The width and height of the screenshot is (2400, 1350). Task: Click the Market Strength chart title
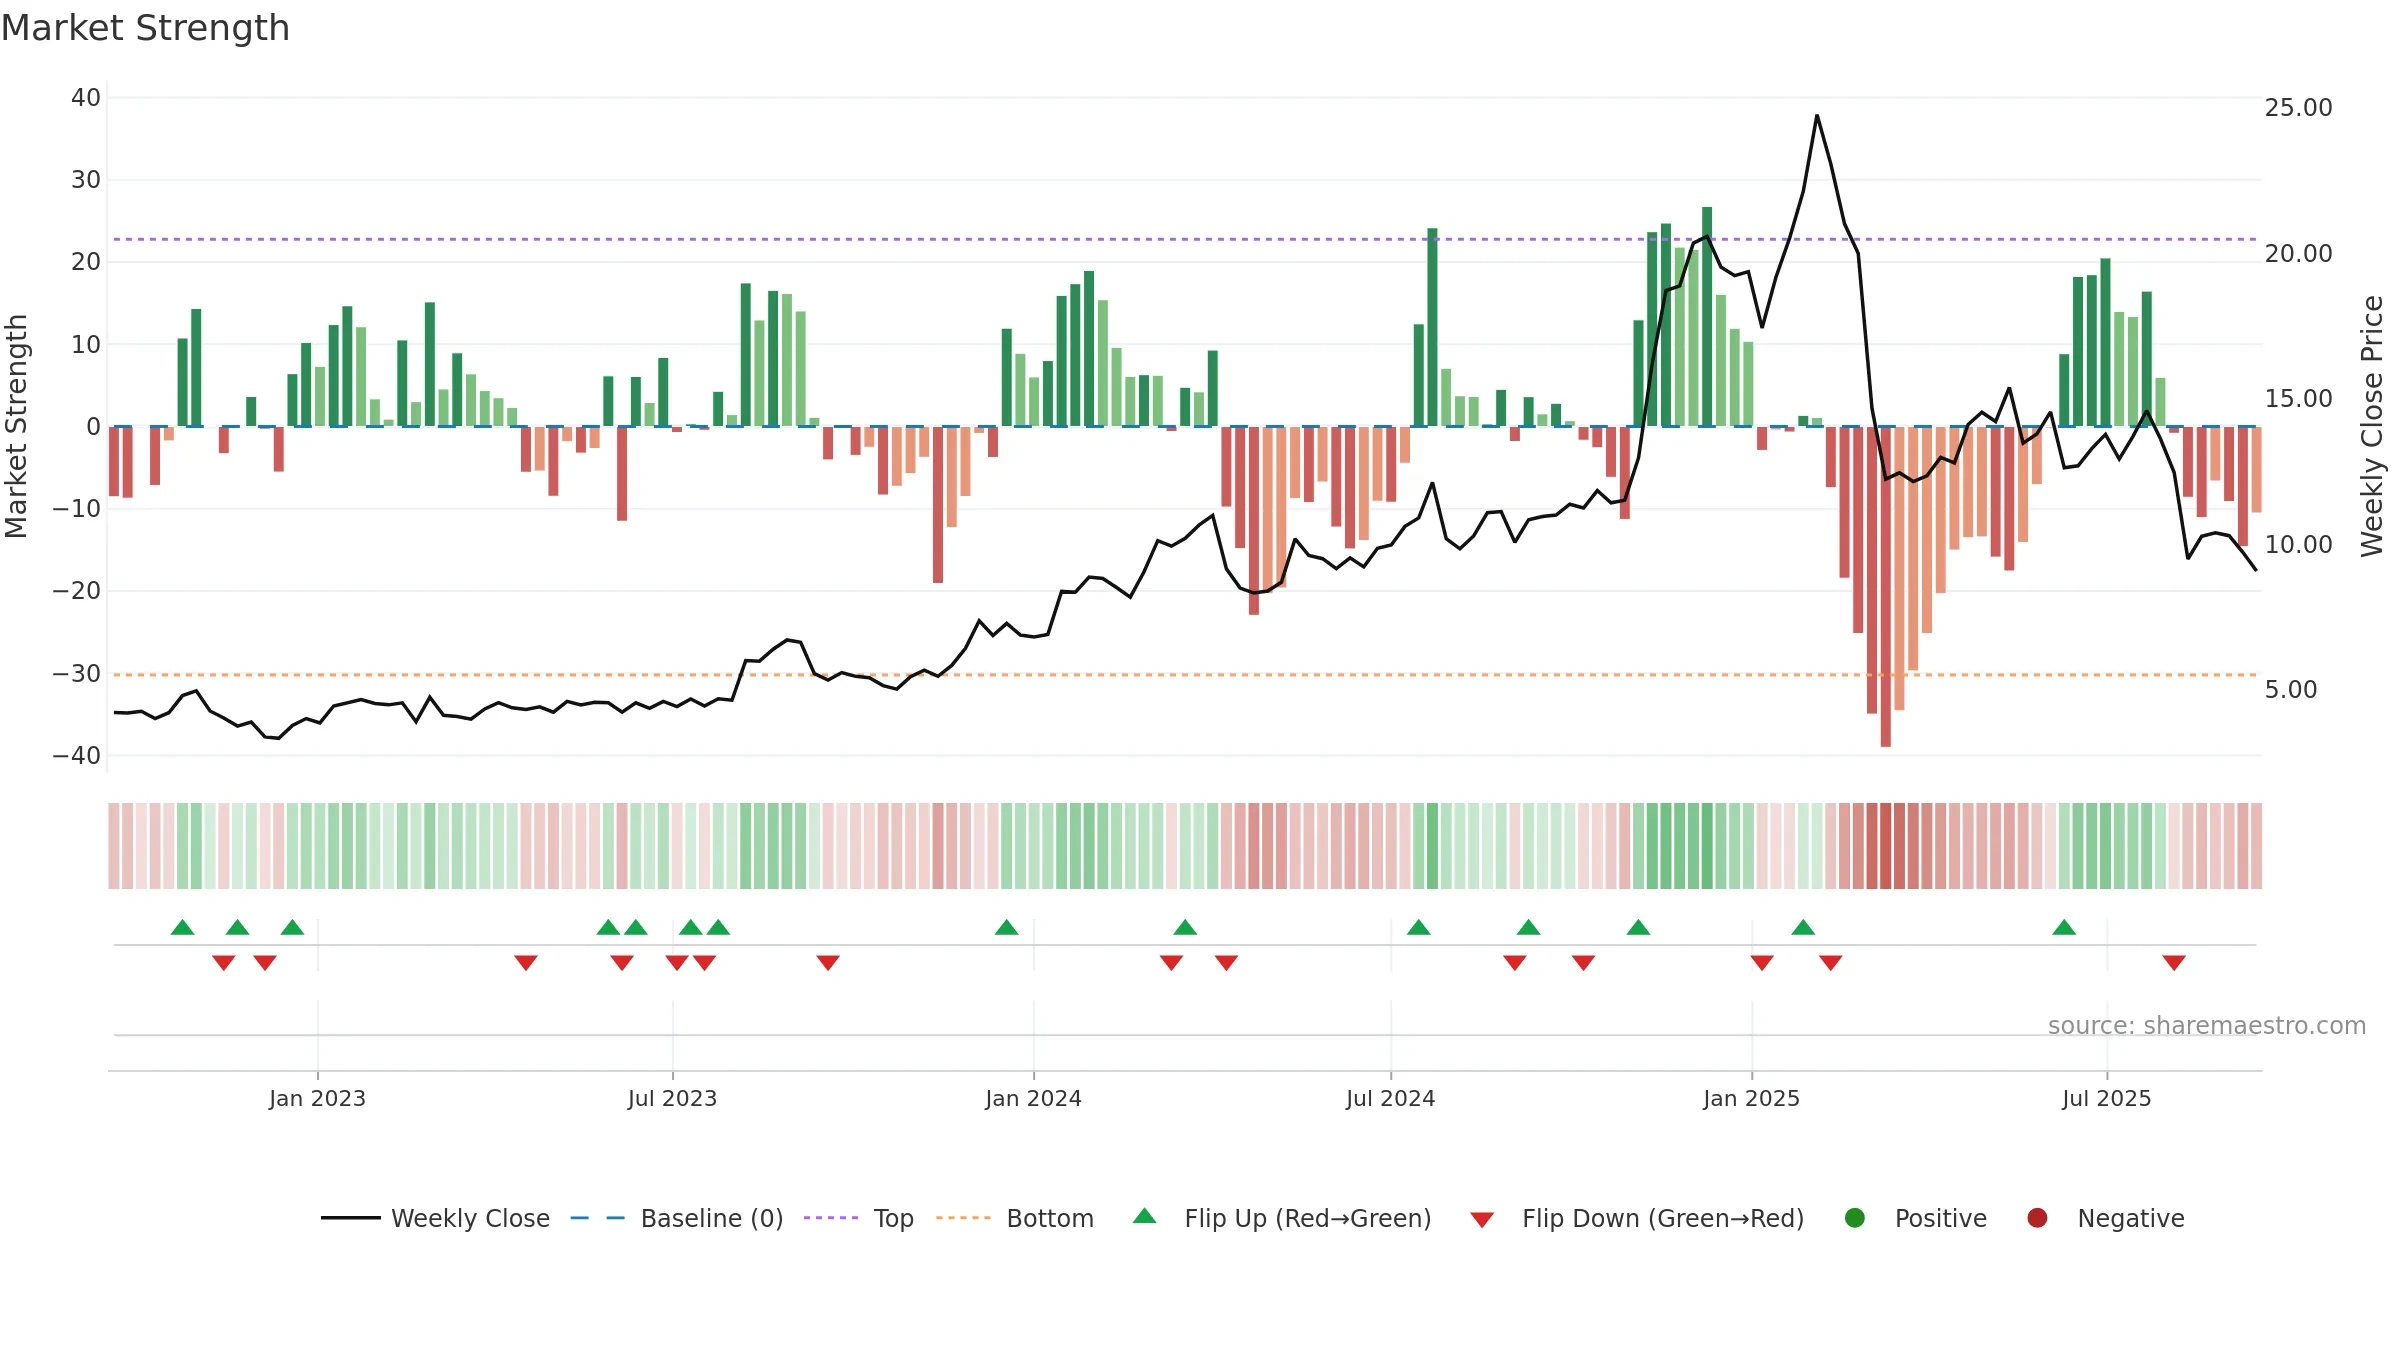[x=145, y=28]
